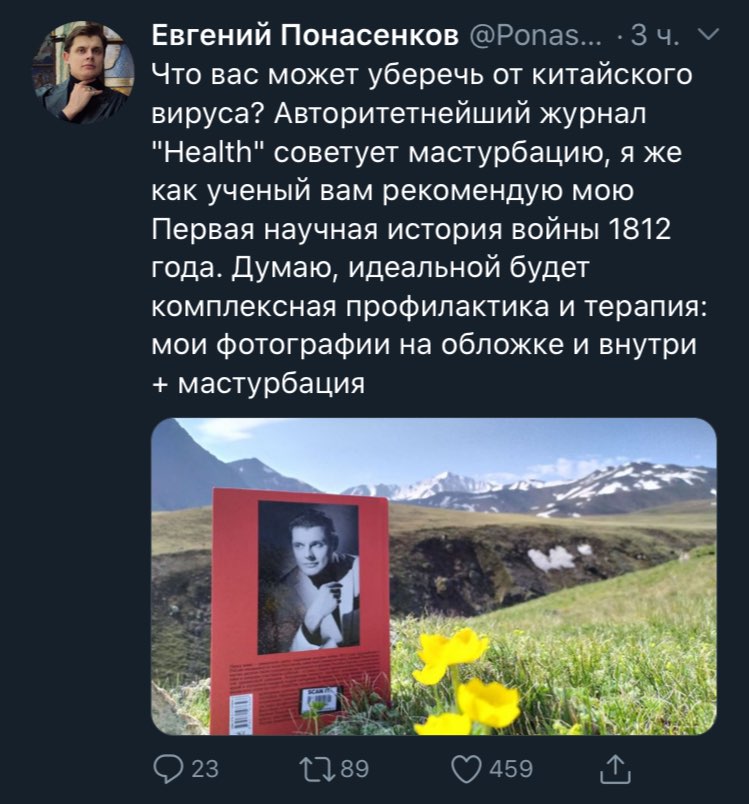Open Евгений Понасенков's round profile avatar
This screenshot has height=804, width=749.
coord(83,72)
